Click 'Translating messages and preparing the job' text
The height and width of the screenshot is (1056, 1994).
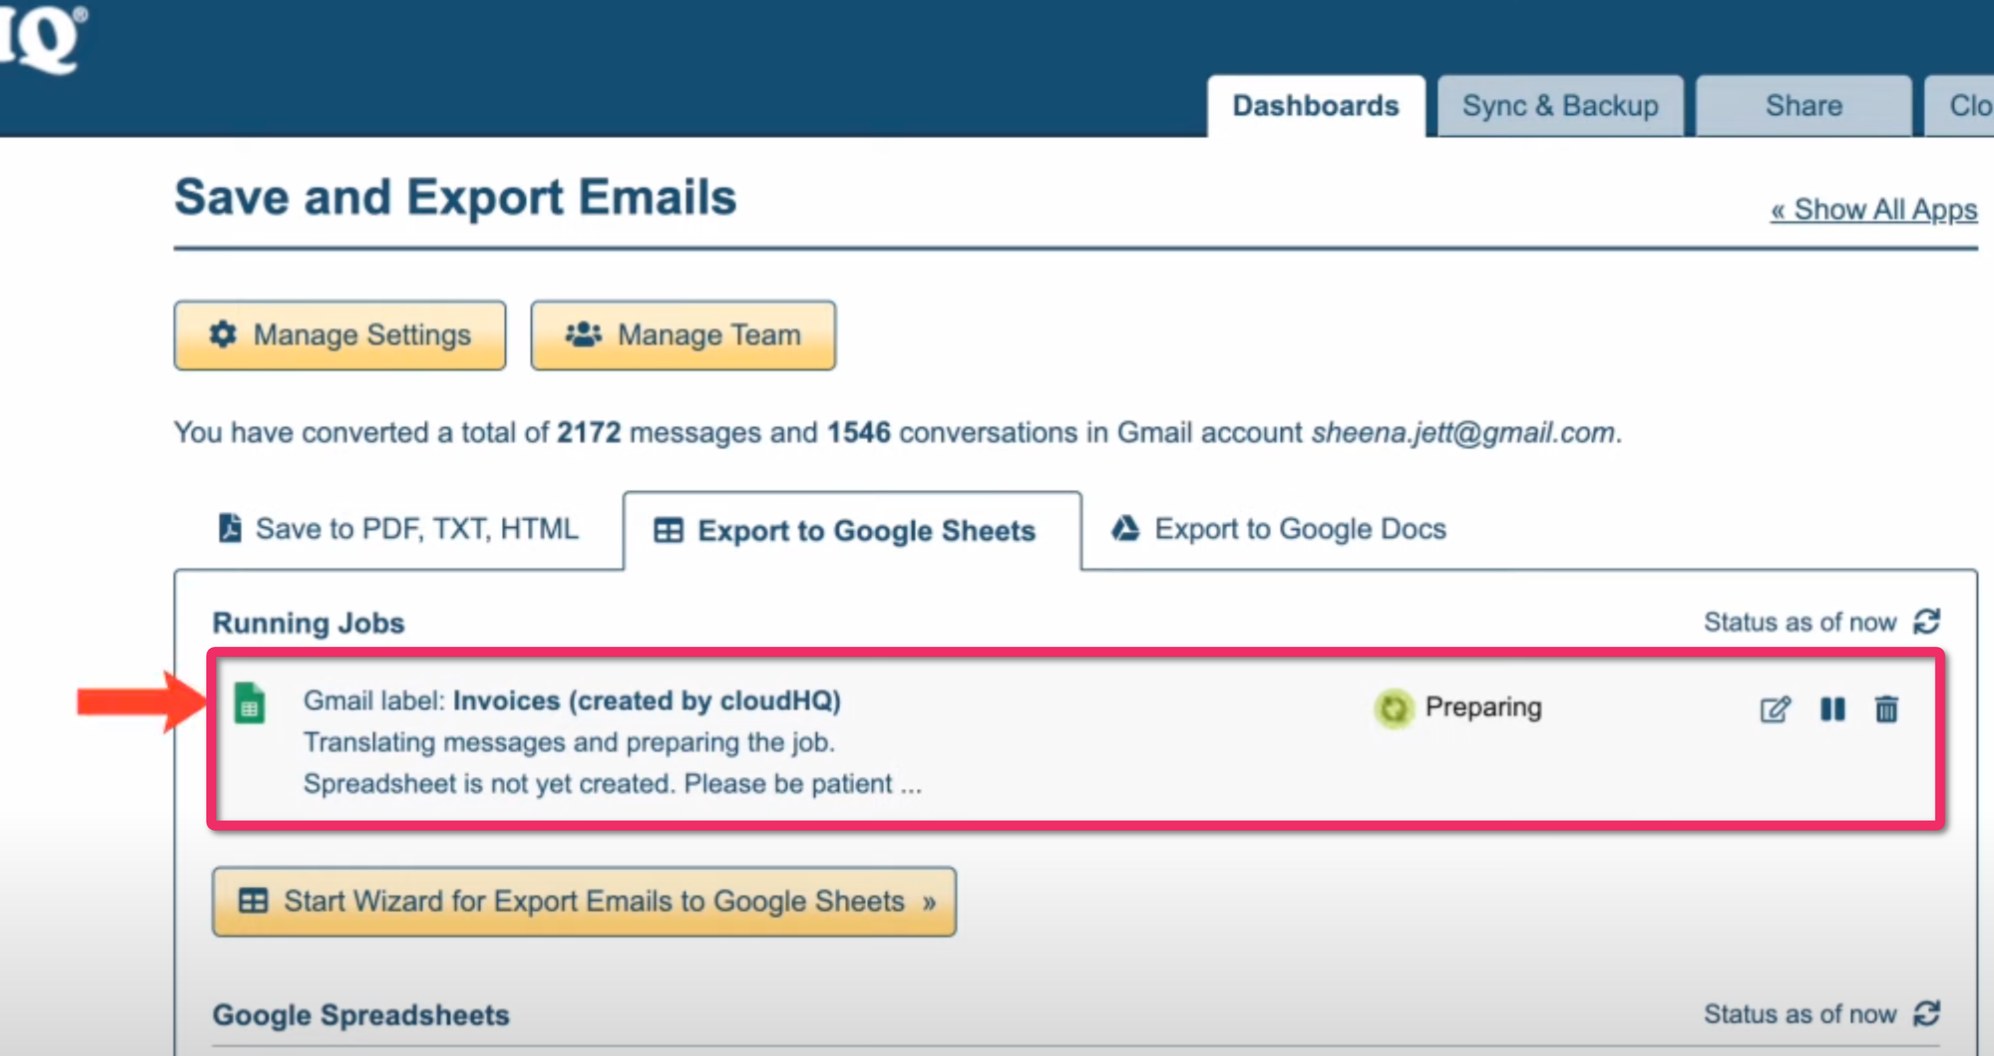[x=569, y=742]
